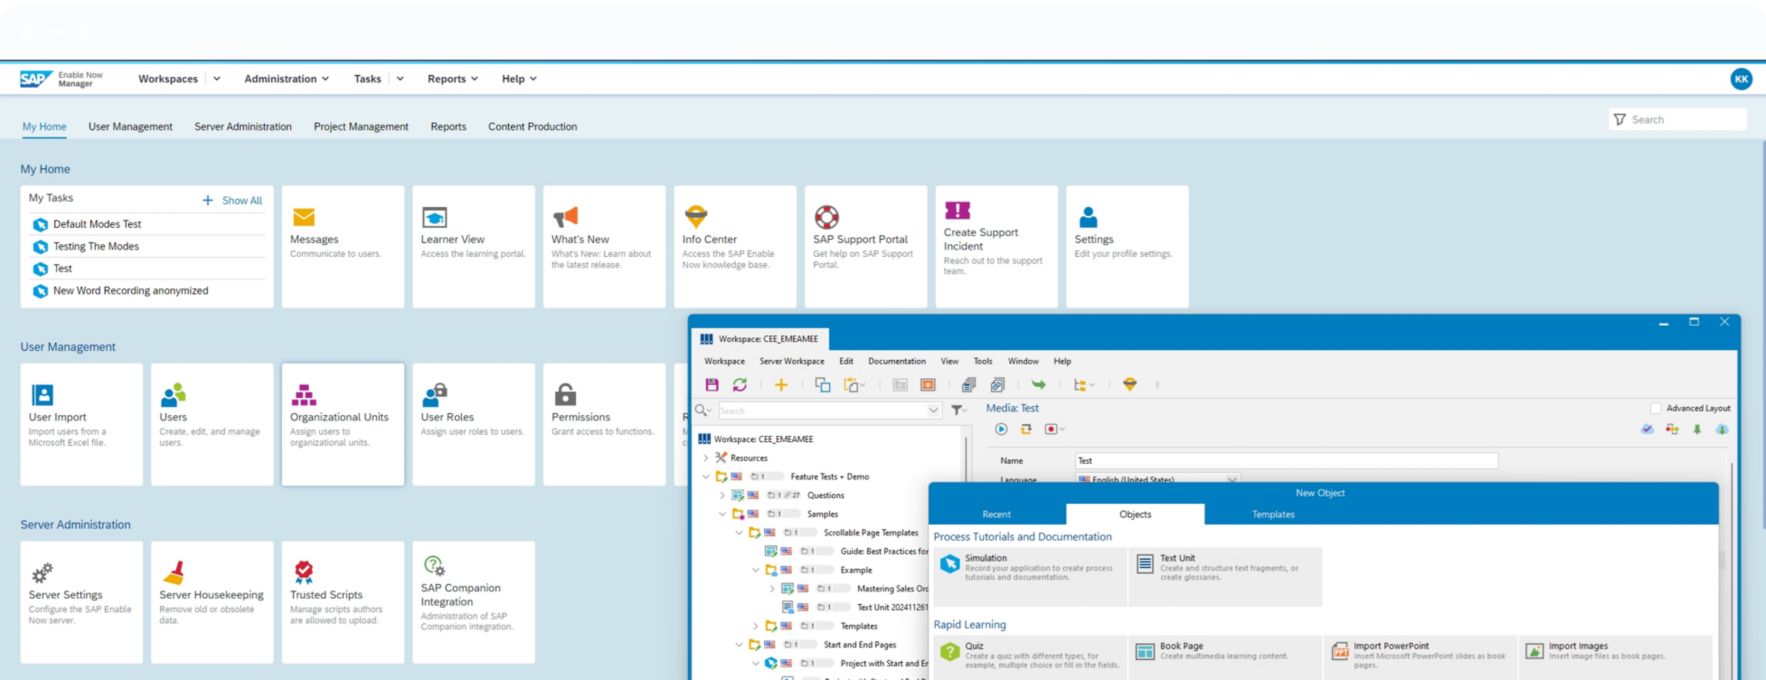Expand the Questions tree node
This screenshot has height=680, width=1766.
[722, 495]
